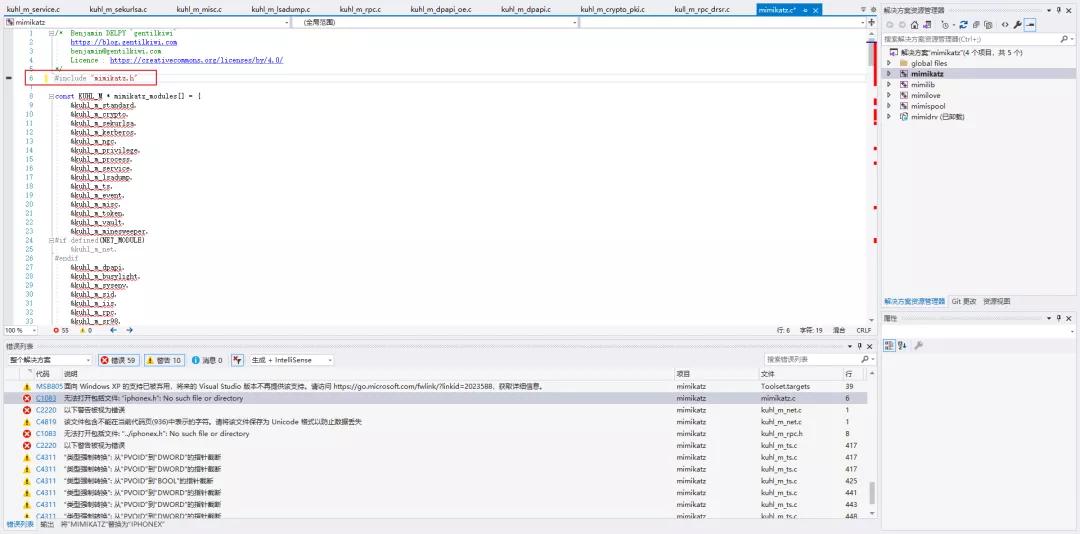Screen dimensions: 1080x534
Task: Click Categorized view icon in Properties panel
Action: [889, 345]
